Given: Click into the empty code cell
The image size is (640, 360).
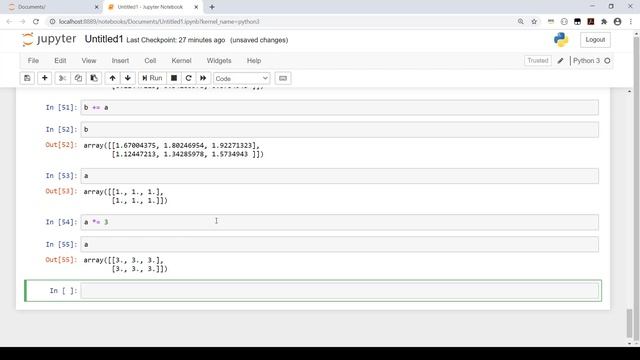Looking at the screenshot, I should tap(340, 291).
